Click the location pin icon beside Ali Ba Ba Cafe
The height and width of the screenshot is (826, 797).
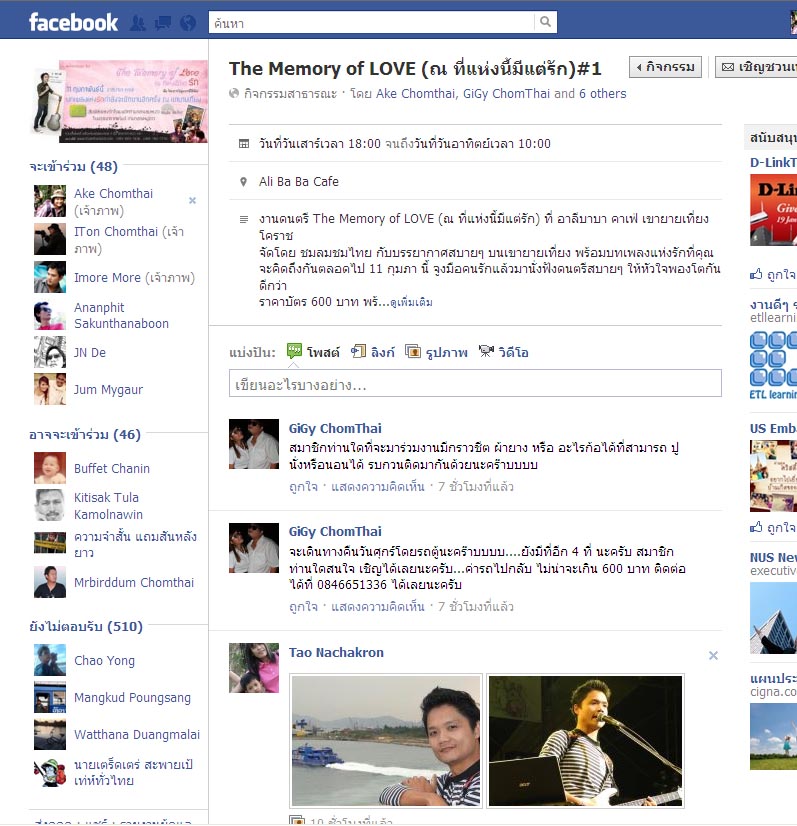pos(243,182)
